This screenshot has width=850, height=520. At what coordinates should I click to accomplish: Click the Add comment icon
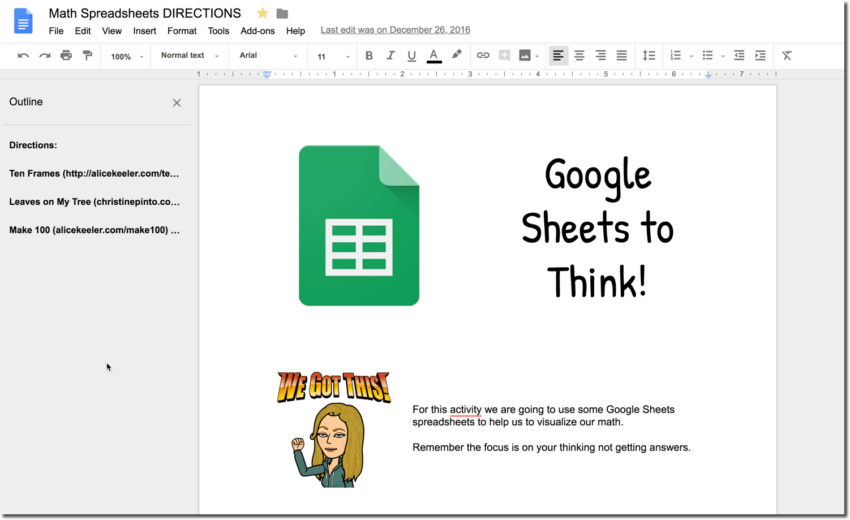(x=504, y=55)
